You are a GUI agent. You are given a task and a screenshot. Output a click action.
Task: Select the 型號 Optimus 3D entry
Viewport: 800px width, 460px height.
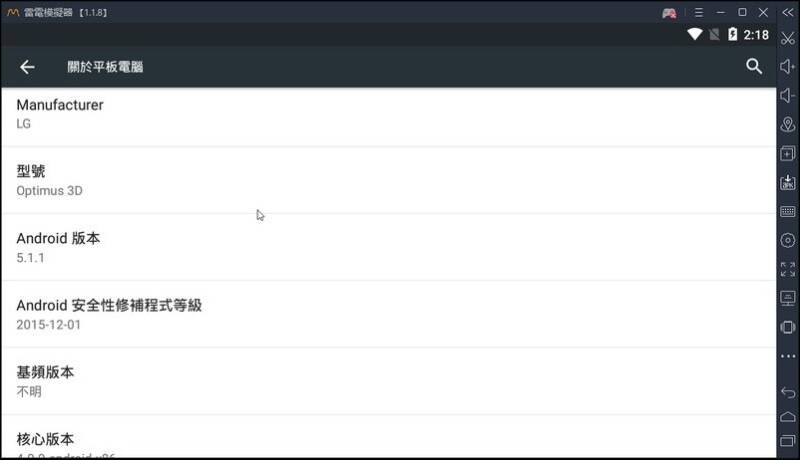coord(389,181)
